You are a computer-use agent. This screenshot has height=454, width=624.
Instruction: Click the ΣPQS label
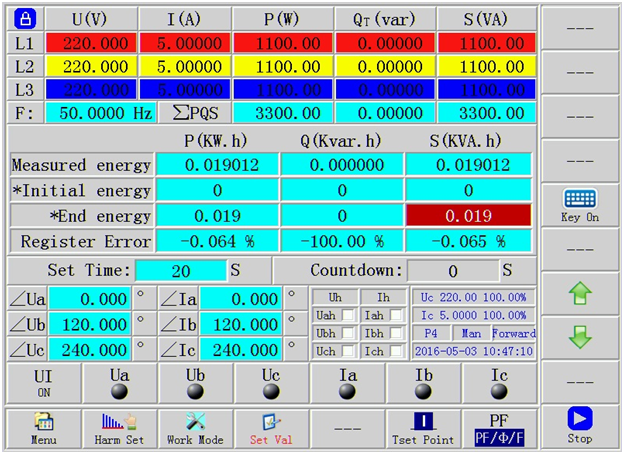tap(195, 113)
